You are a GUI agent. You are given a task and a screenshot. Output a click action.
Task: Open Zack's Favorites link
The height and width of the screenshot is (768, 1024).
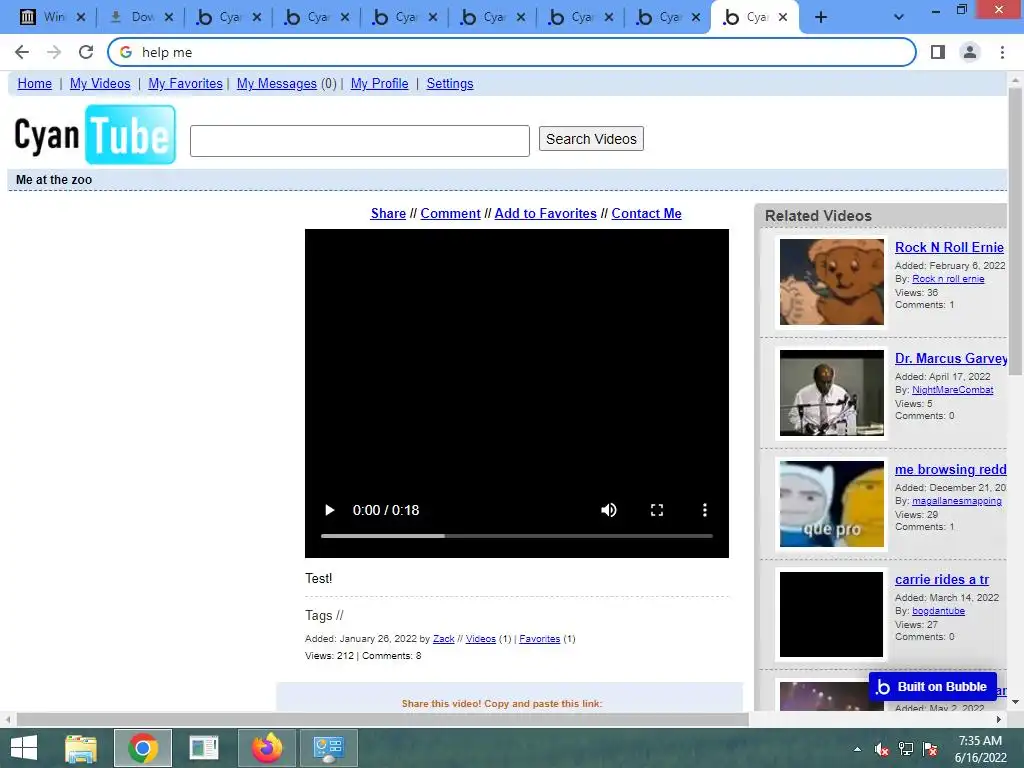coord(539,639)
